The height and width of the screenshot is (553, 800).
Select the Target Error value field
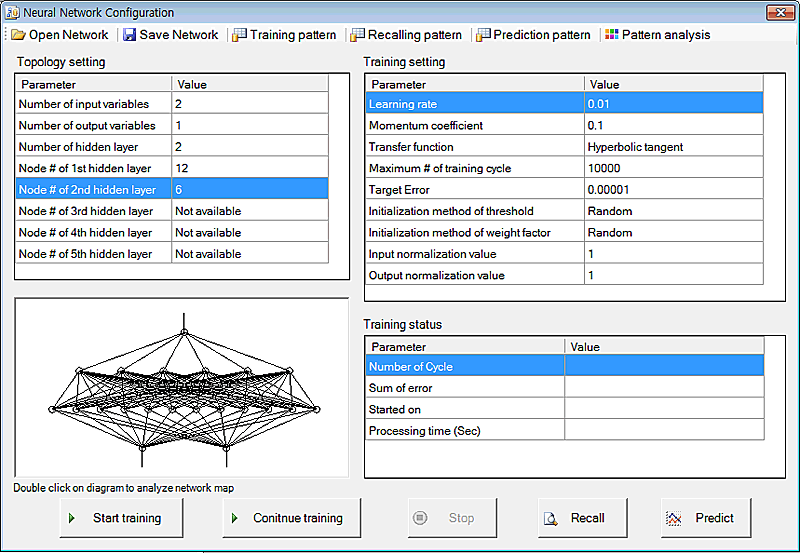[673, 189]
